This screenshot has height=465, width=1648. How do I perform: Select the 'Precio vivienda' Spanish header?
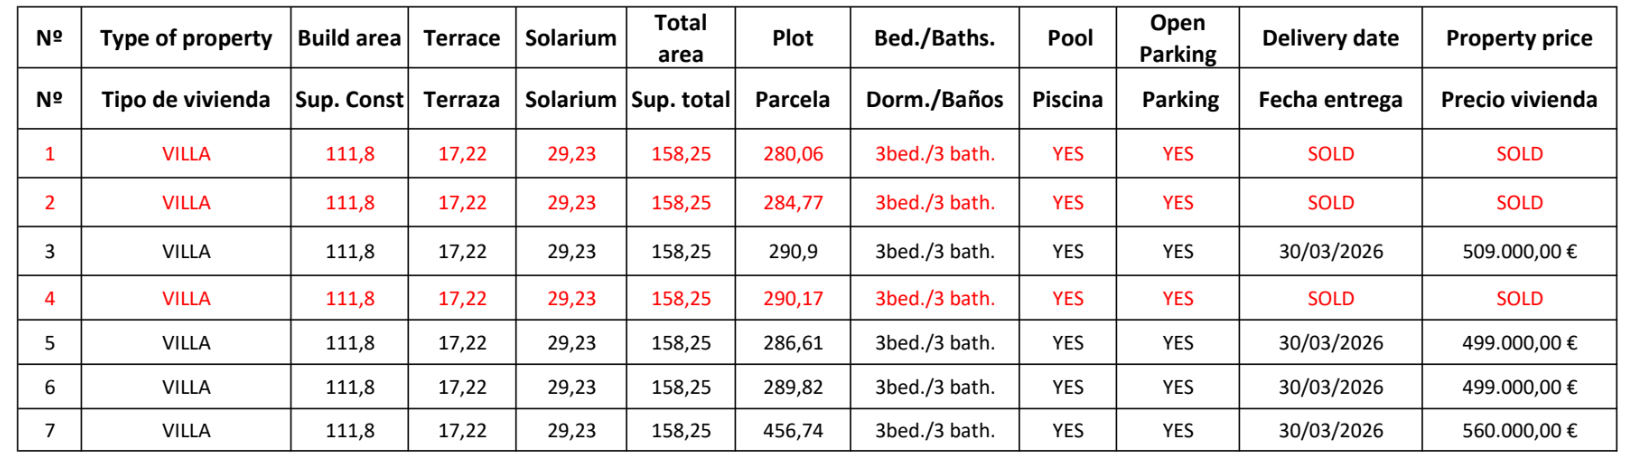1519,99
